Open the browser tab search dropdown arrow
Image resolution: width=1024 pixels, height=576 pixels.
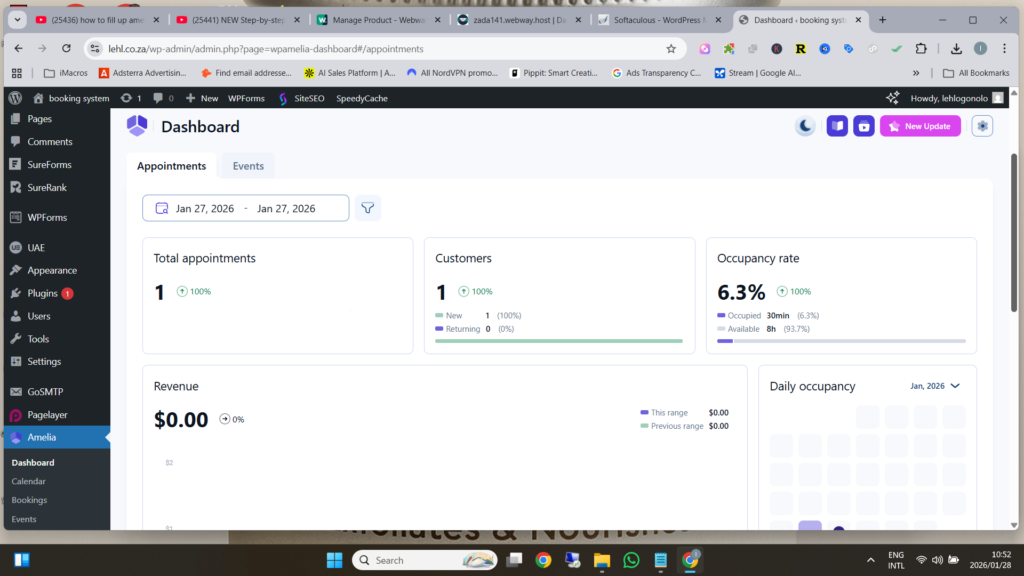tap(18, 20)
